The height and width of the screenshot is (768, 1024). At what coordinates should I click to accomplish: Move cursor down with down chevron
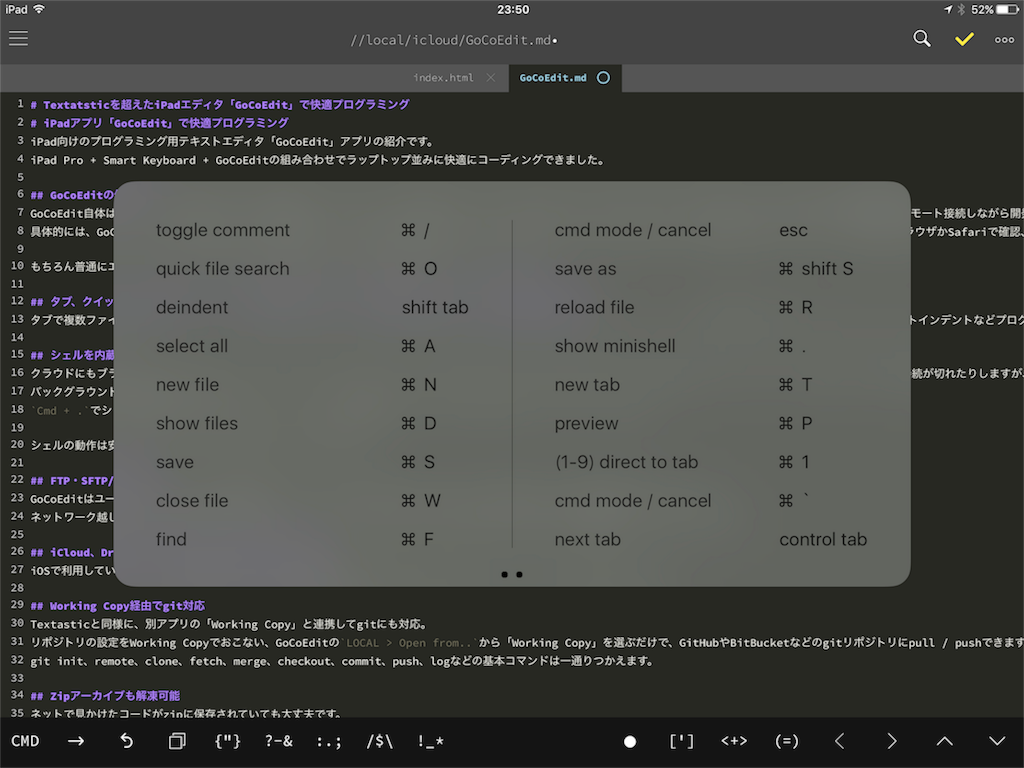(997, 741)
